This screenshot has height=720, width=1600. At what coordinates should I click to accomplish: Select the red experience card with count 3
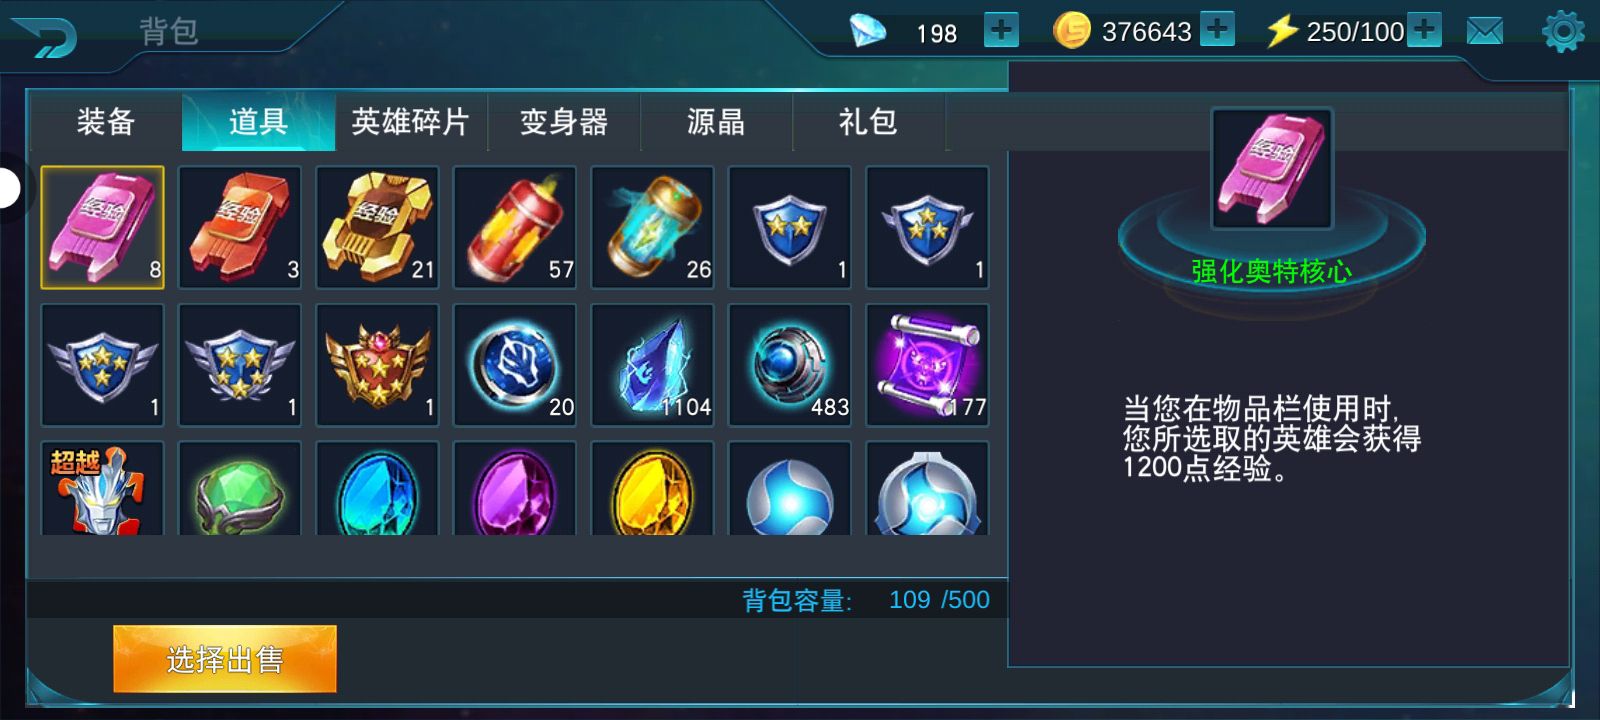(240, 228)
